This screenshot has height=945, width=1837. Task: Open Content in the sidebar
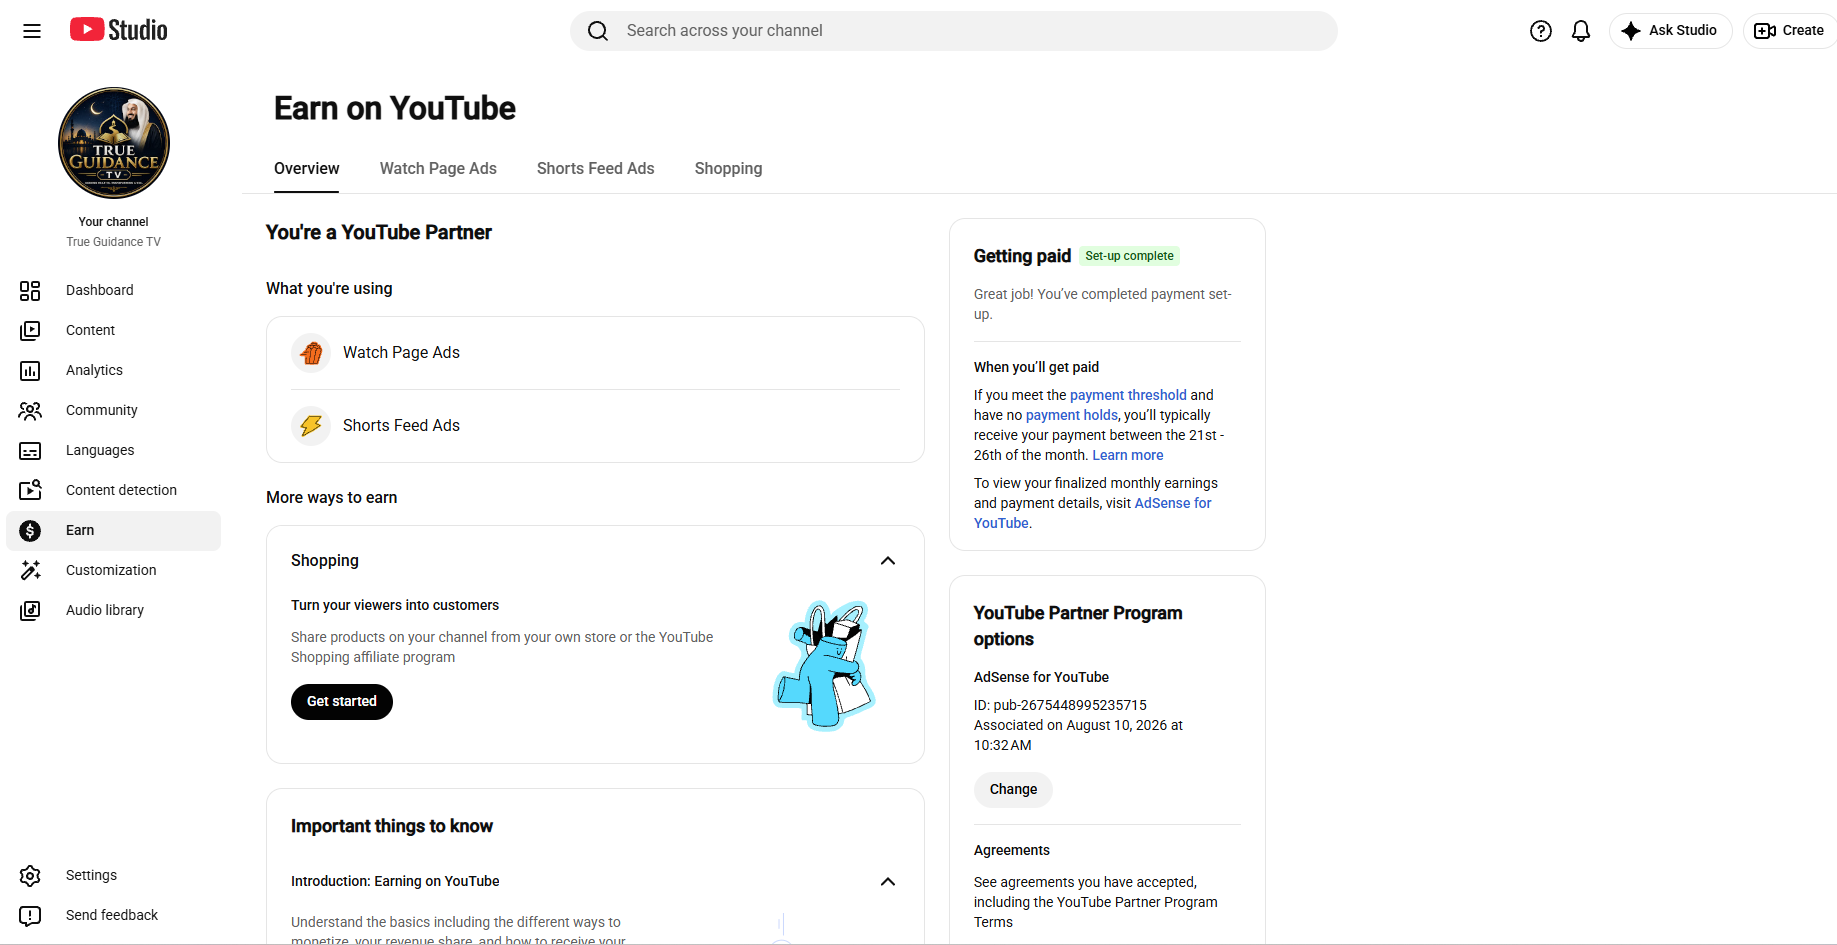[x=90, y=330]
